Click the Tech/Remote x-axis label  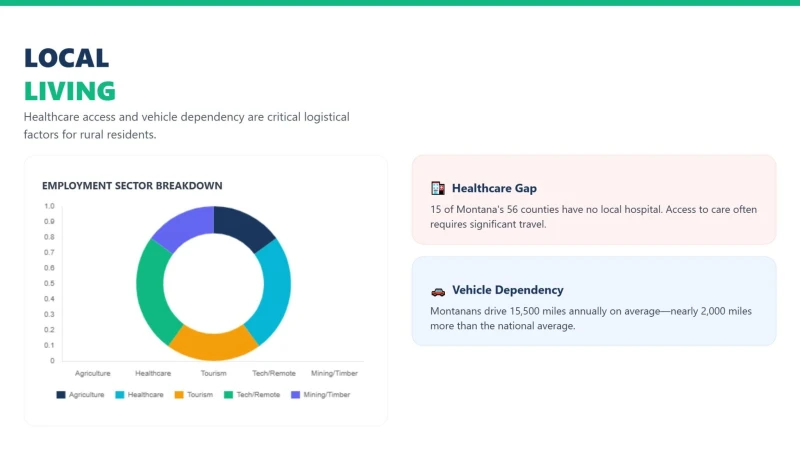tap(274, 373)
